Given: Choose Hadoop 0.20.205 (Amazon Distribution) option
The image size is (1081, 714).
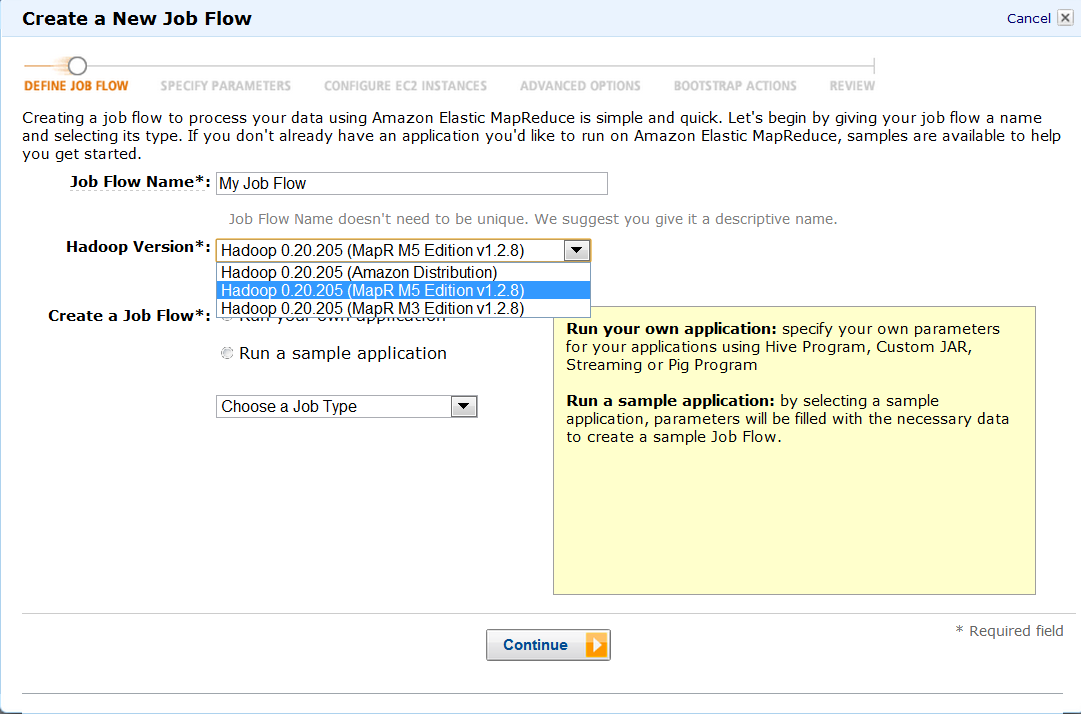Looking at the screenshot, I should point(403,272).
